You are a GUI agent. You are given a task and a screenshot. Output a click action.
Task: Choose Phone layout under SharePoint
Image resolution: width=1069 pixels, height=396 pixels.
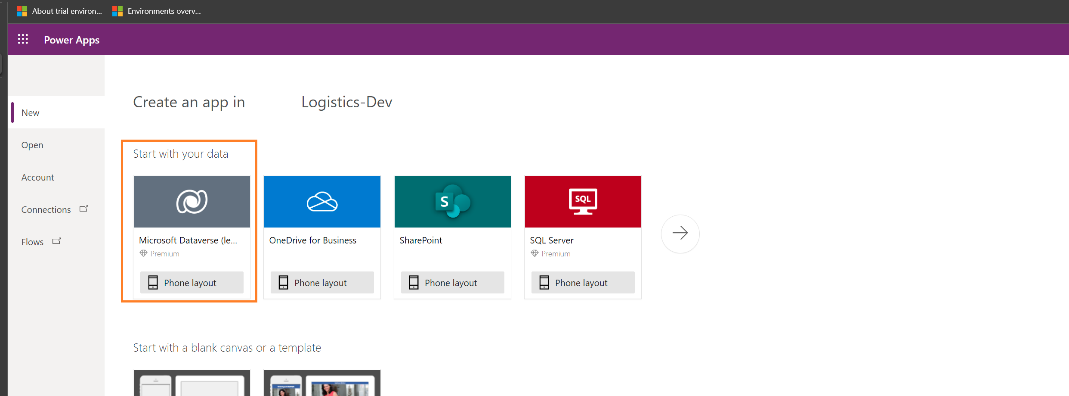(453, 283)
